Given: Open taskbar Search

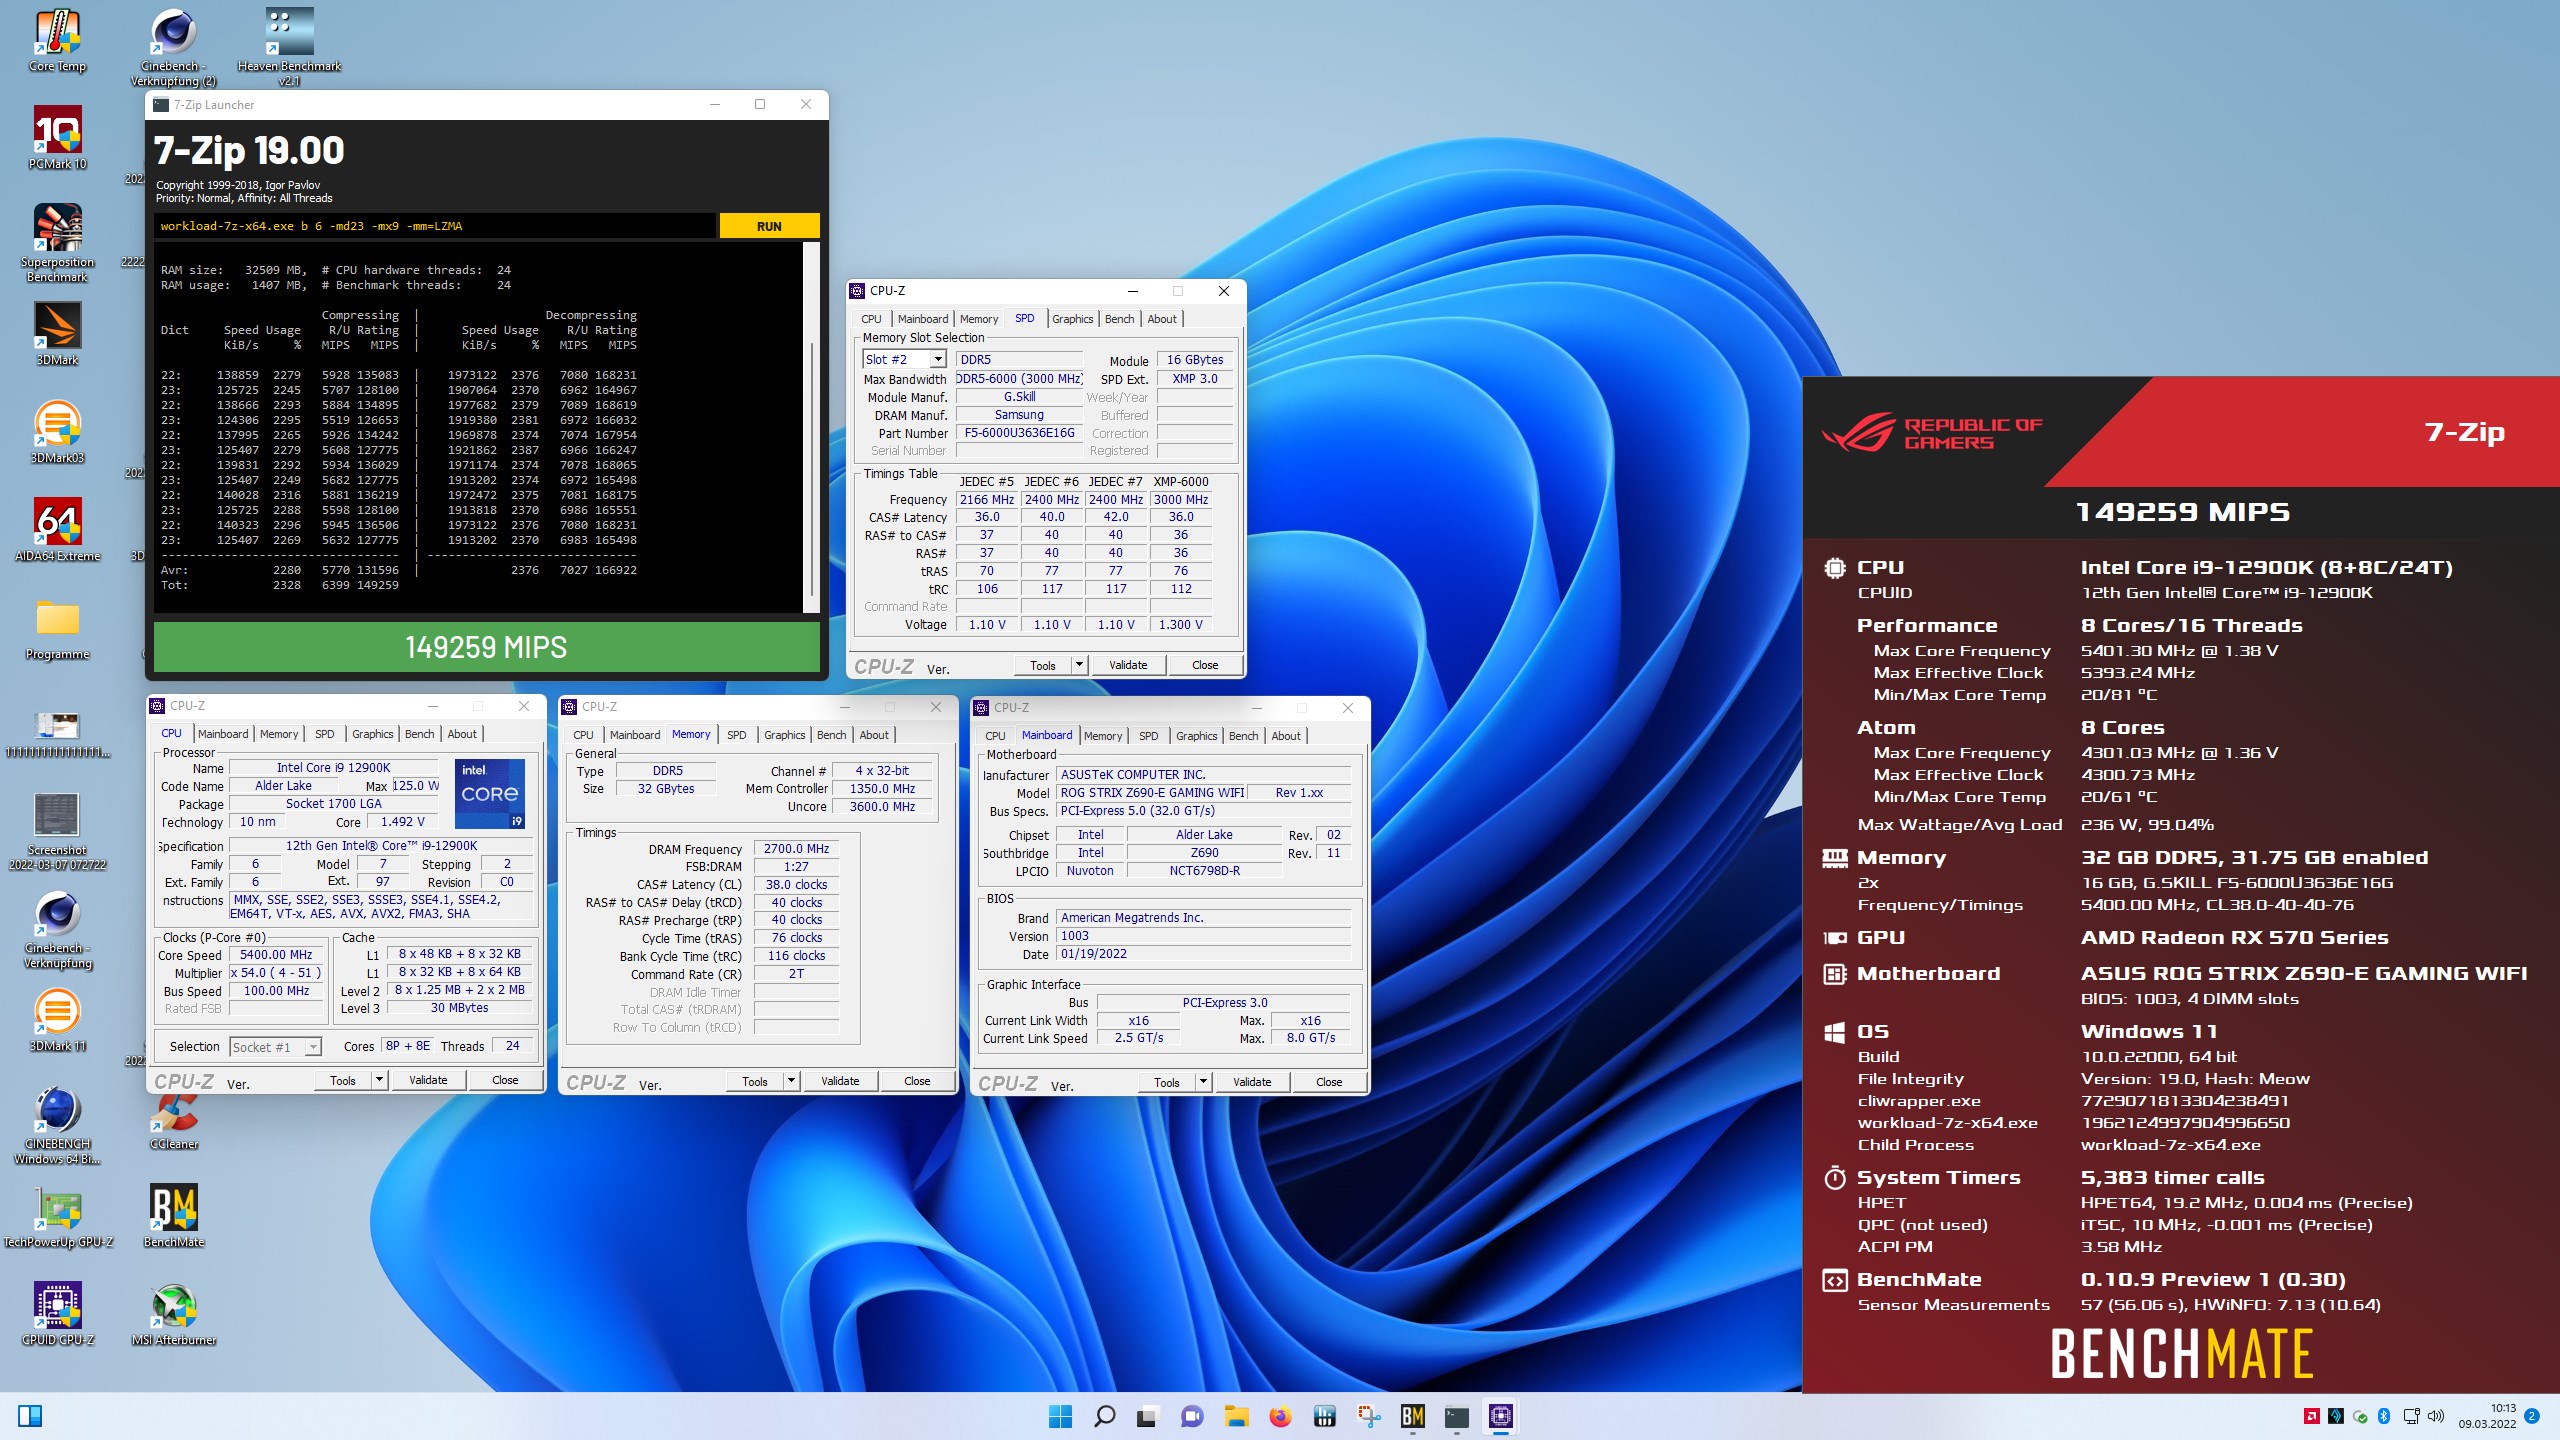Looking at the screenshot, I should point(1104,1416).
